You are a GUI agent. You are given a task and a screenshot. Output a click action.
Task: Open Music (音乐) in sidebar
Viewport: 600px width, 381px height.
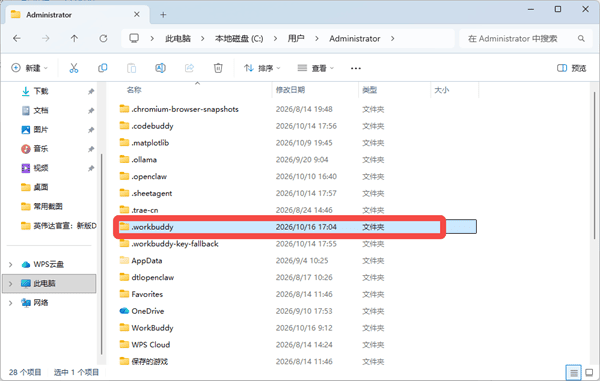(x=41, y=149)
